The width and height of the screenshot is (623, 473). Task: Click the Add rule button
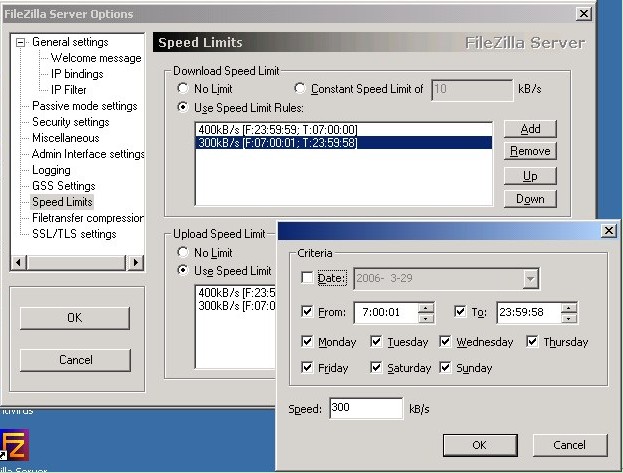point(530,129)
